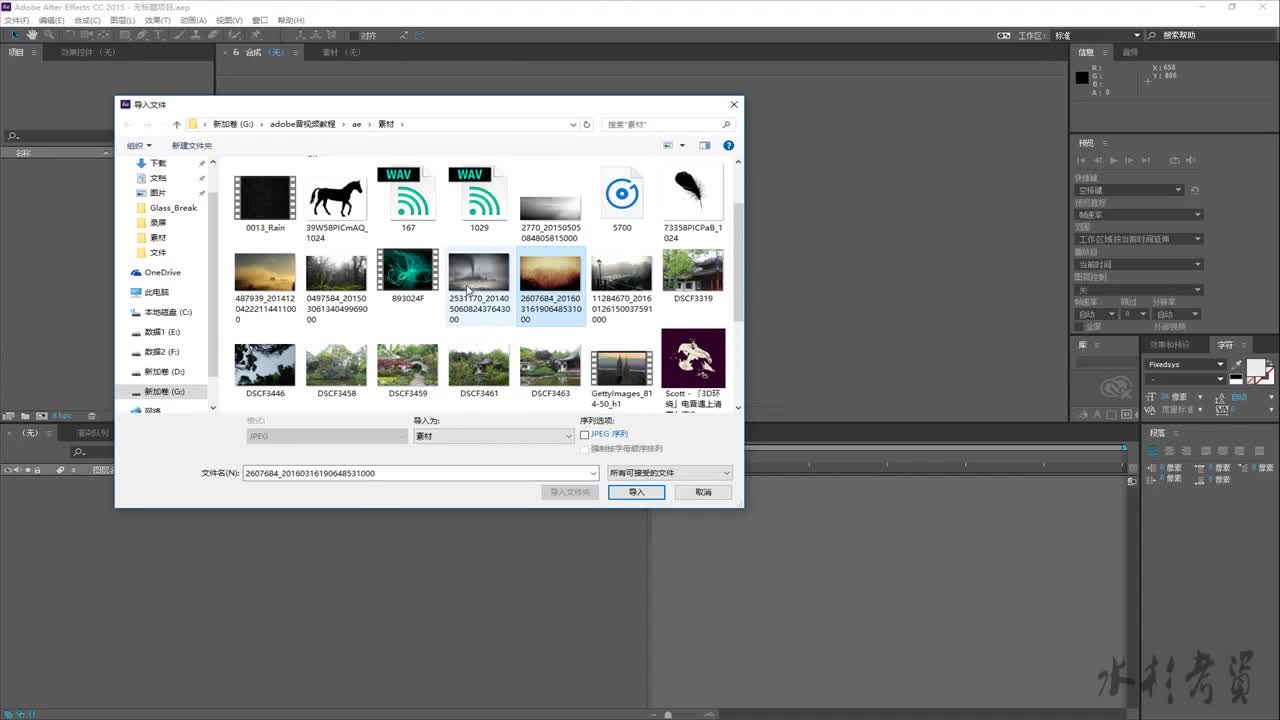Click adobe音视频教程 breadcrumb in path
The width and height of the screenshot is (1280, 720).
302,125
